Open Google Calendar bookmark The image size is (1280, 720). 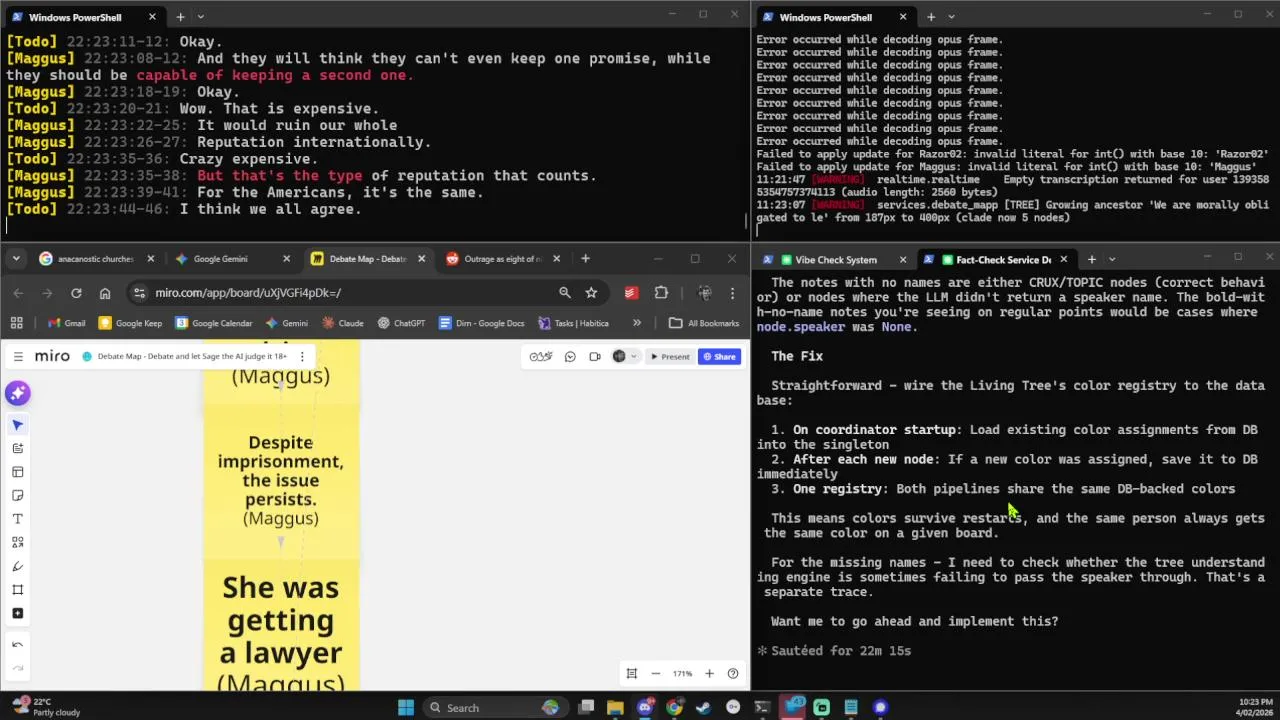[213, 323]
